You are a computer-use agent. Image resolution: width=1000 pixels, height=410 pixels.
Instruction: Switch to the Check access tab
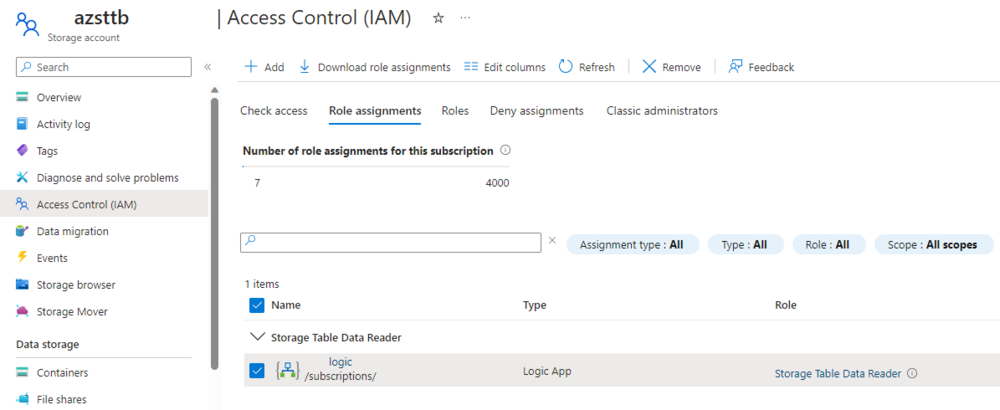273,111
